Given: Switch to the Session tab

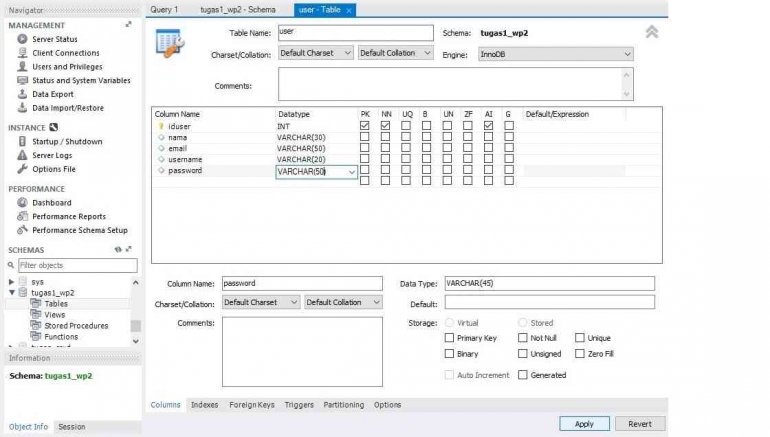Looking at the screenshot, I should tap(72, 427).
